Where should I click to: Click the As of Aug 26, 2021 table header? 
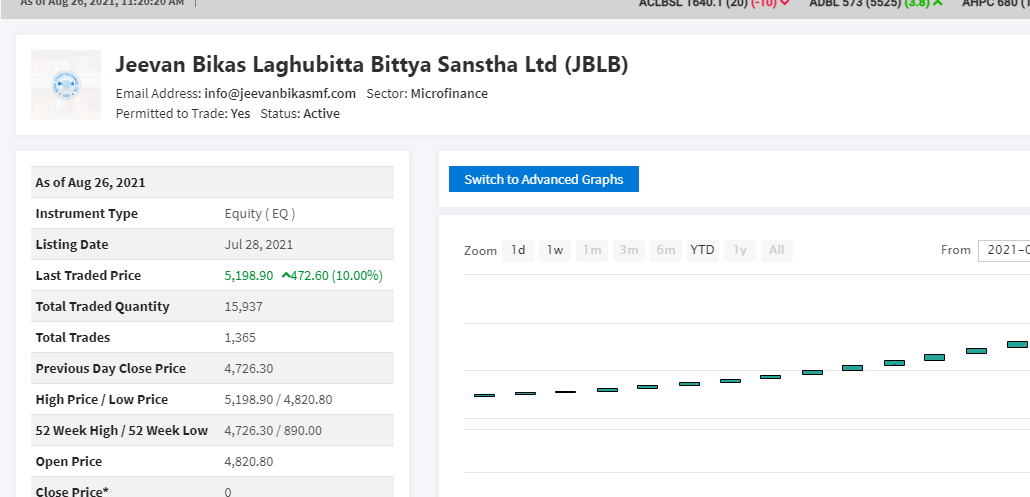coord(212,183)
